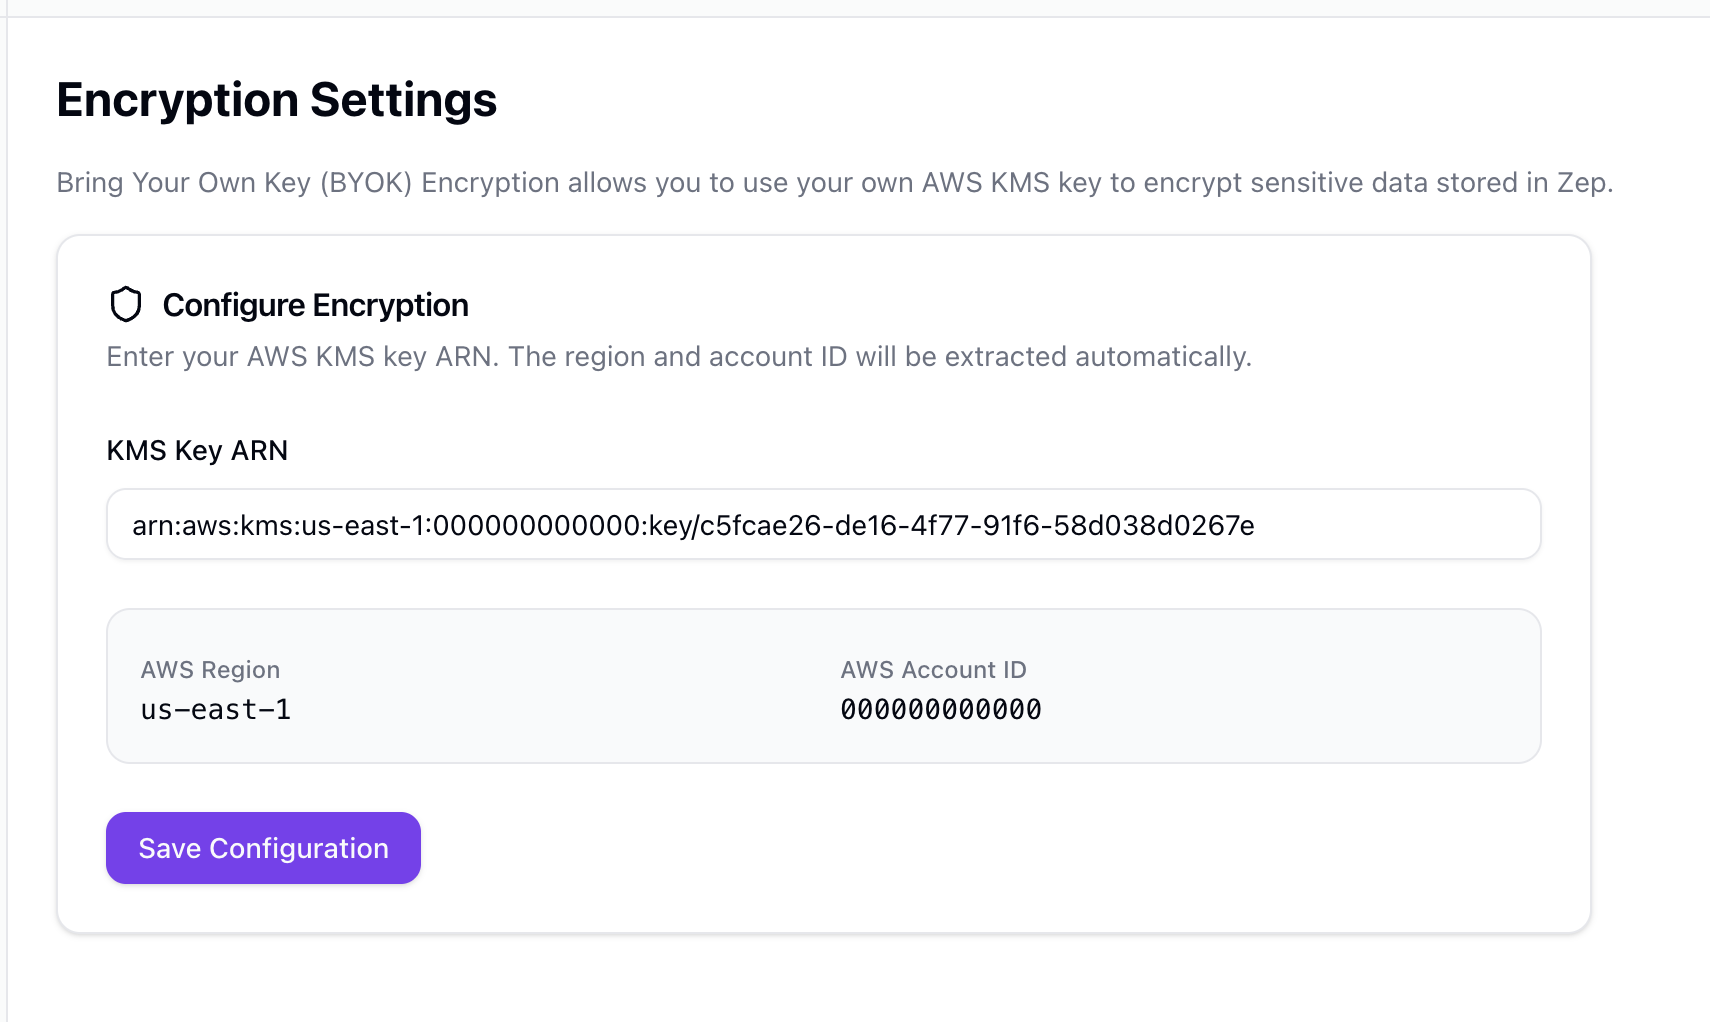The width and height of the screenshot is (1710, 1022).
Task: Click the KMS Key ARN field label
Action: [x=196, y=450]
